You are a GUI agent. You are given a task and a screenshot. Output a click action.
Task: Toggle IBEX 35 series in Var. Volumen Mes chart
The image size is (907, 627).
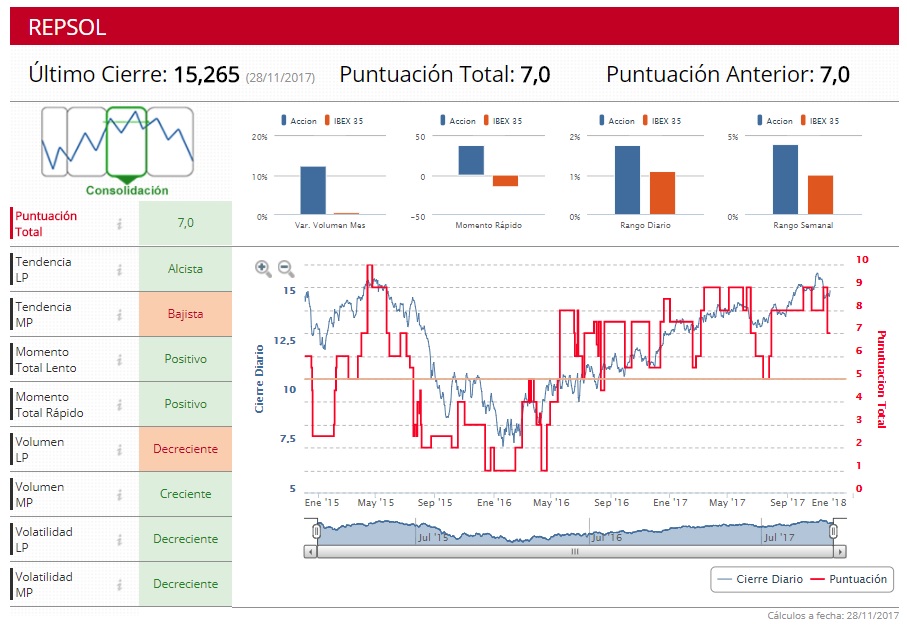[x=344, y=120]
